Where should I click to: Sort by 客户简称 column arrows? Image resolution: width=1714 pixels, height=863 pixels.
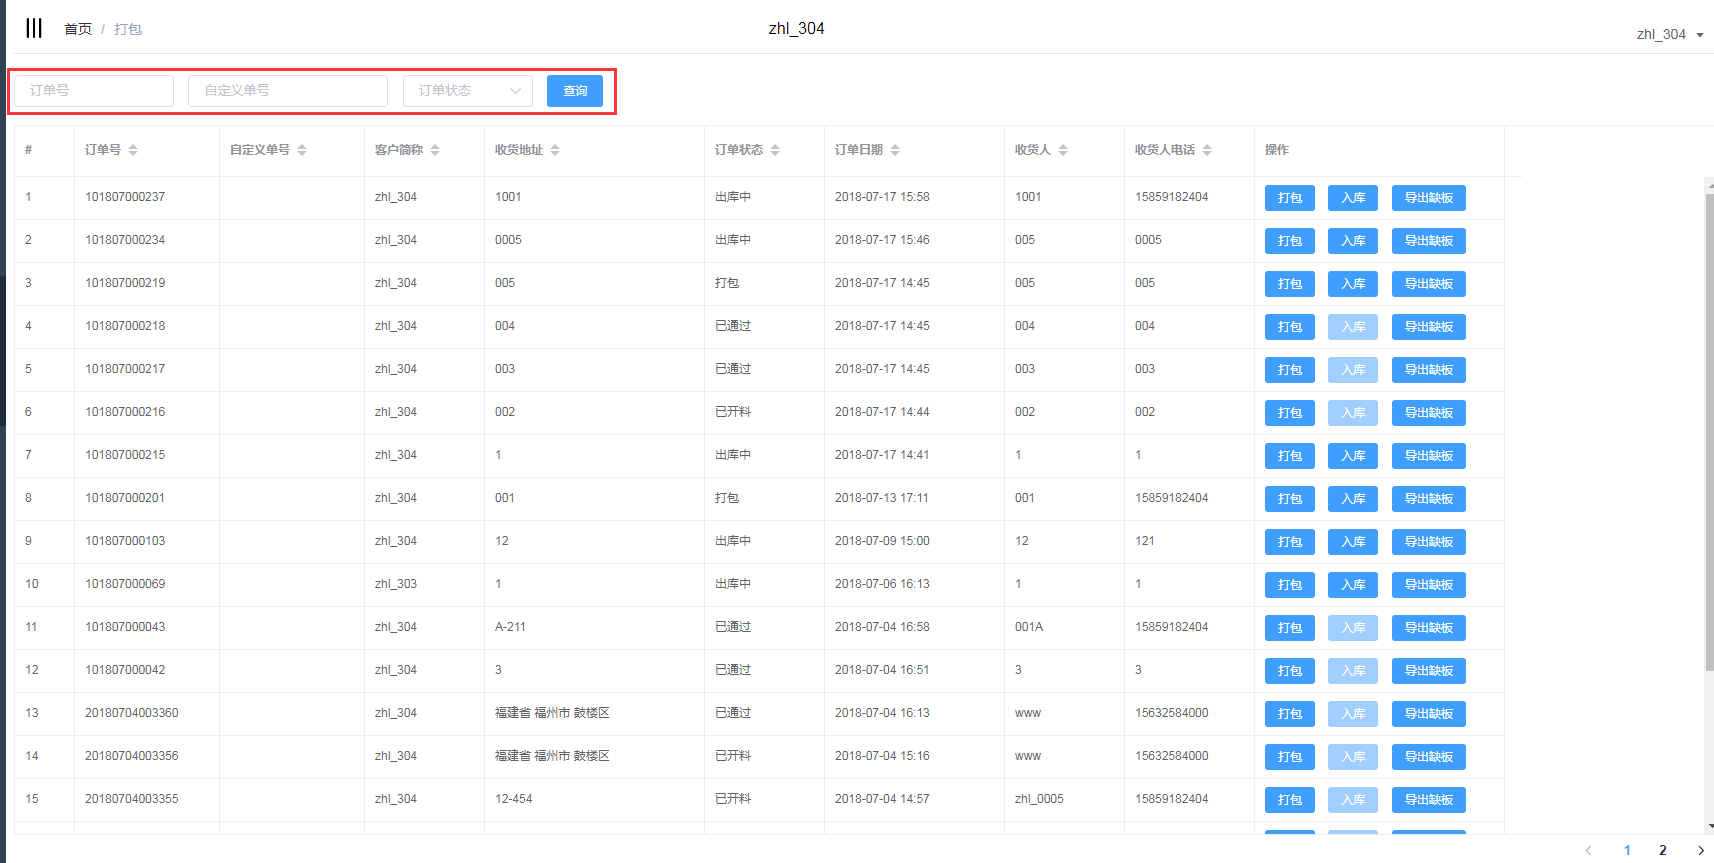435,150
